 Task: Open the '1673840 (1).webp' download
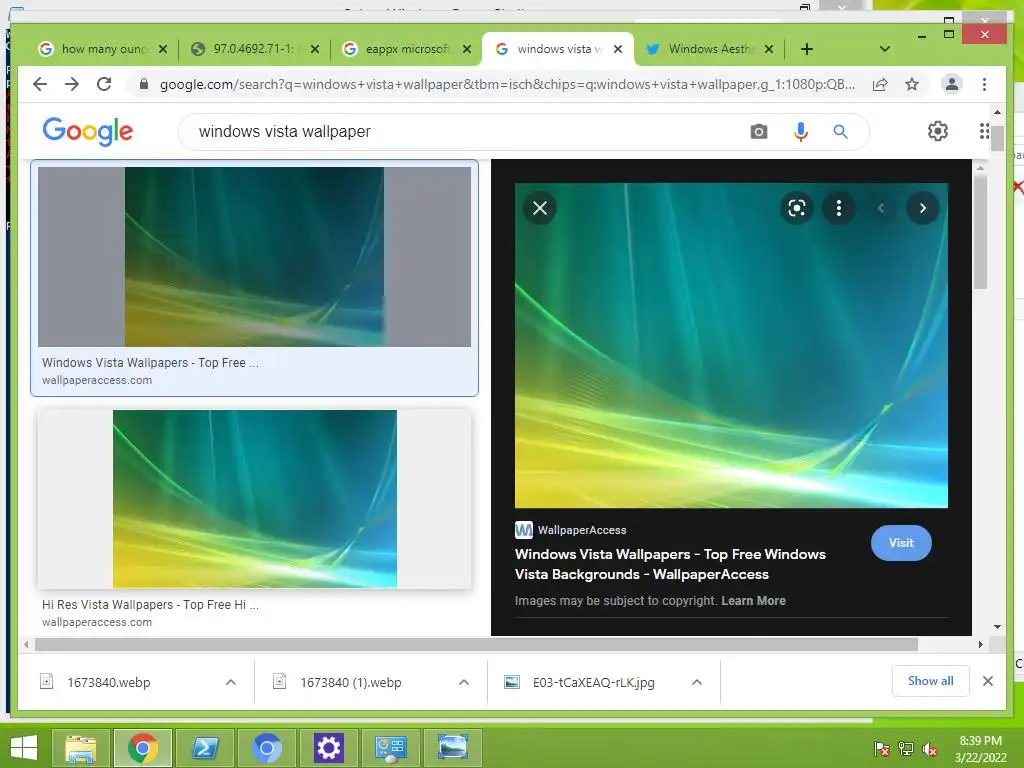pos(350,682)
